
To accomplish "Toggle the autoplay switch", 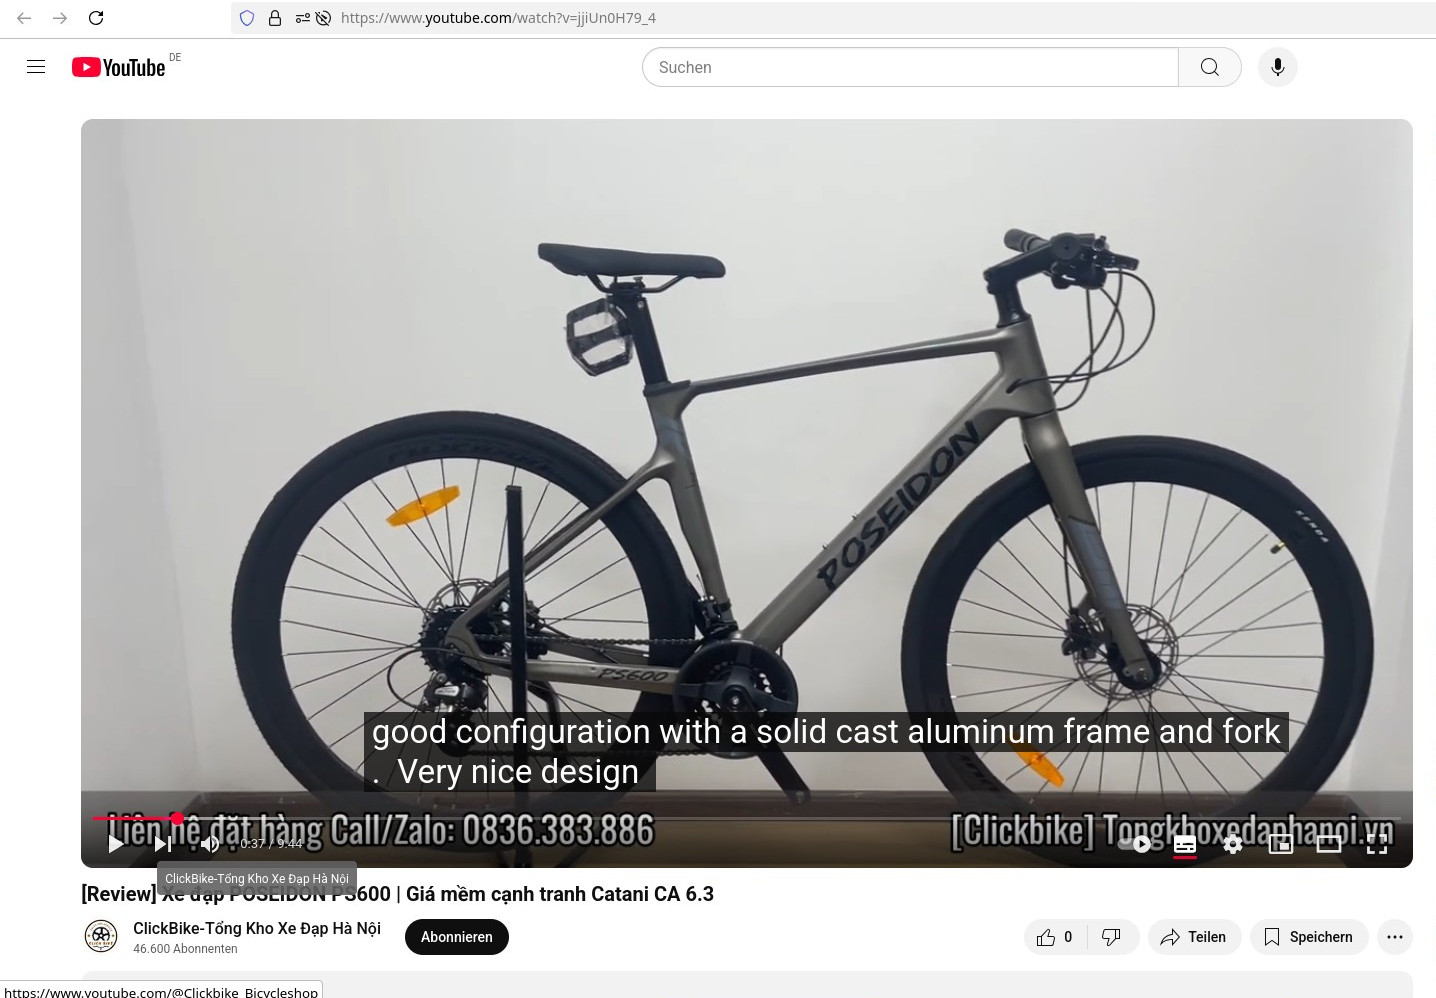I will [x=1137, y=844].
